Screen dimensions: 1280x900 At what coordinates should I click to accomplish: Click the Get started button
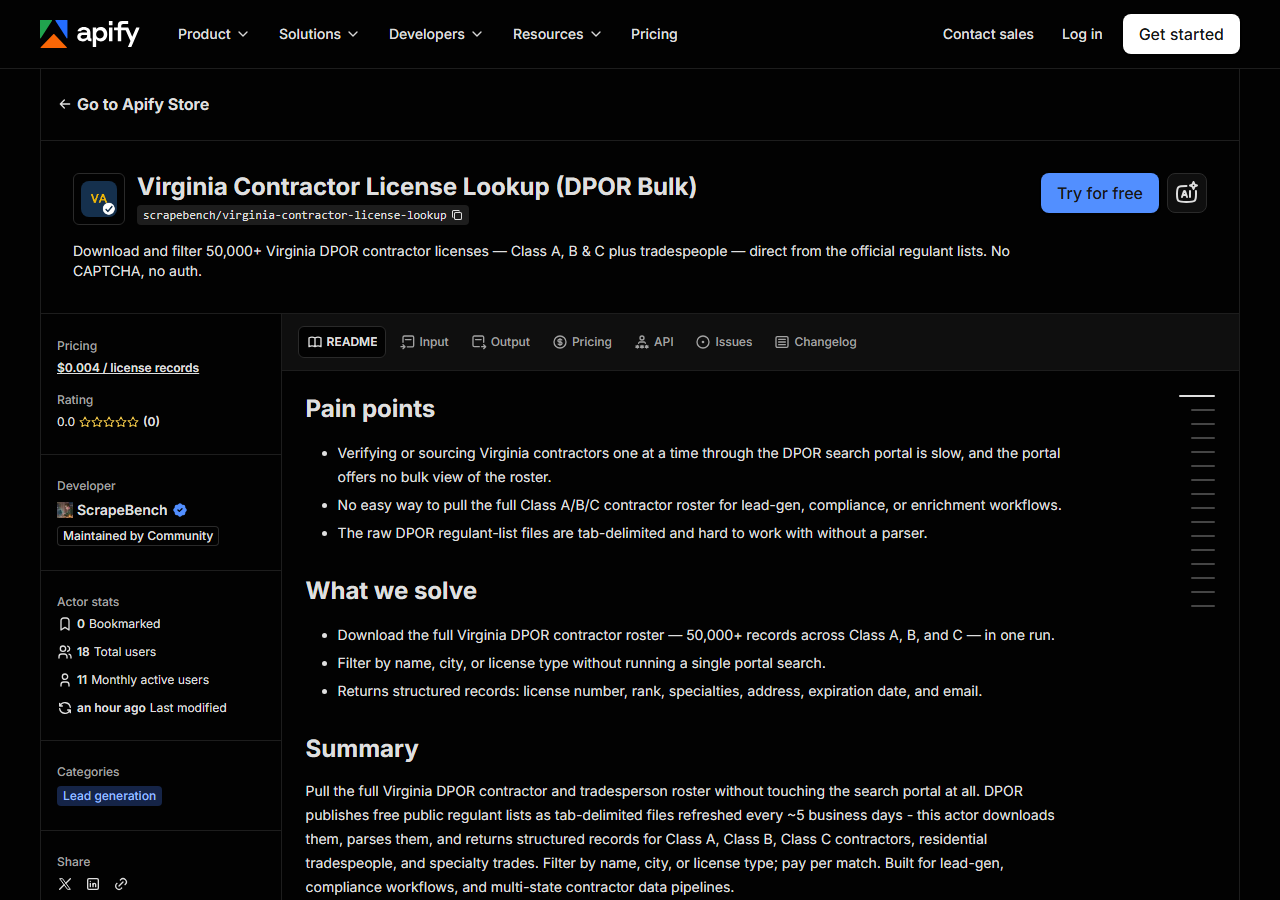[x=1181, y=34]
